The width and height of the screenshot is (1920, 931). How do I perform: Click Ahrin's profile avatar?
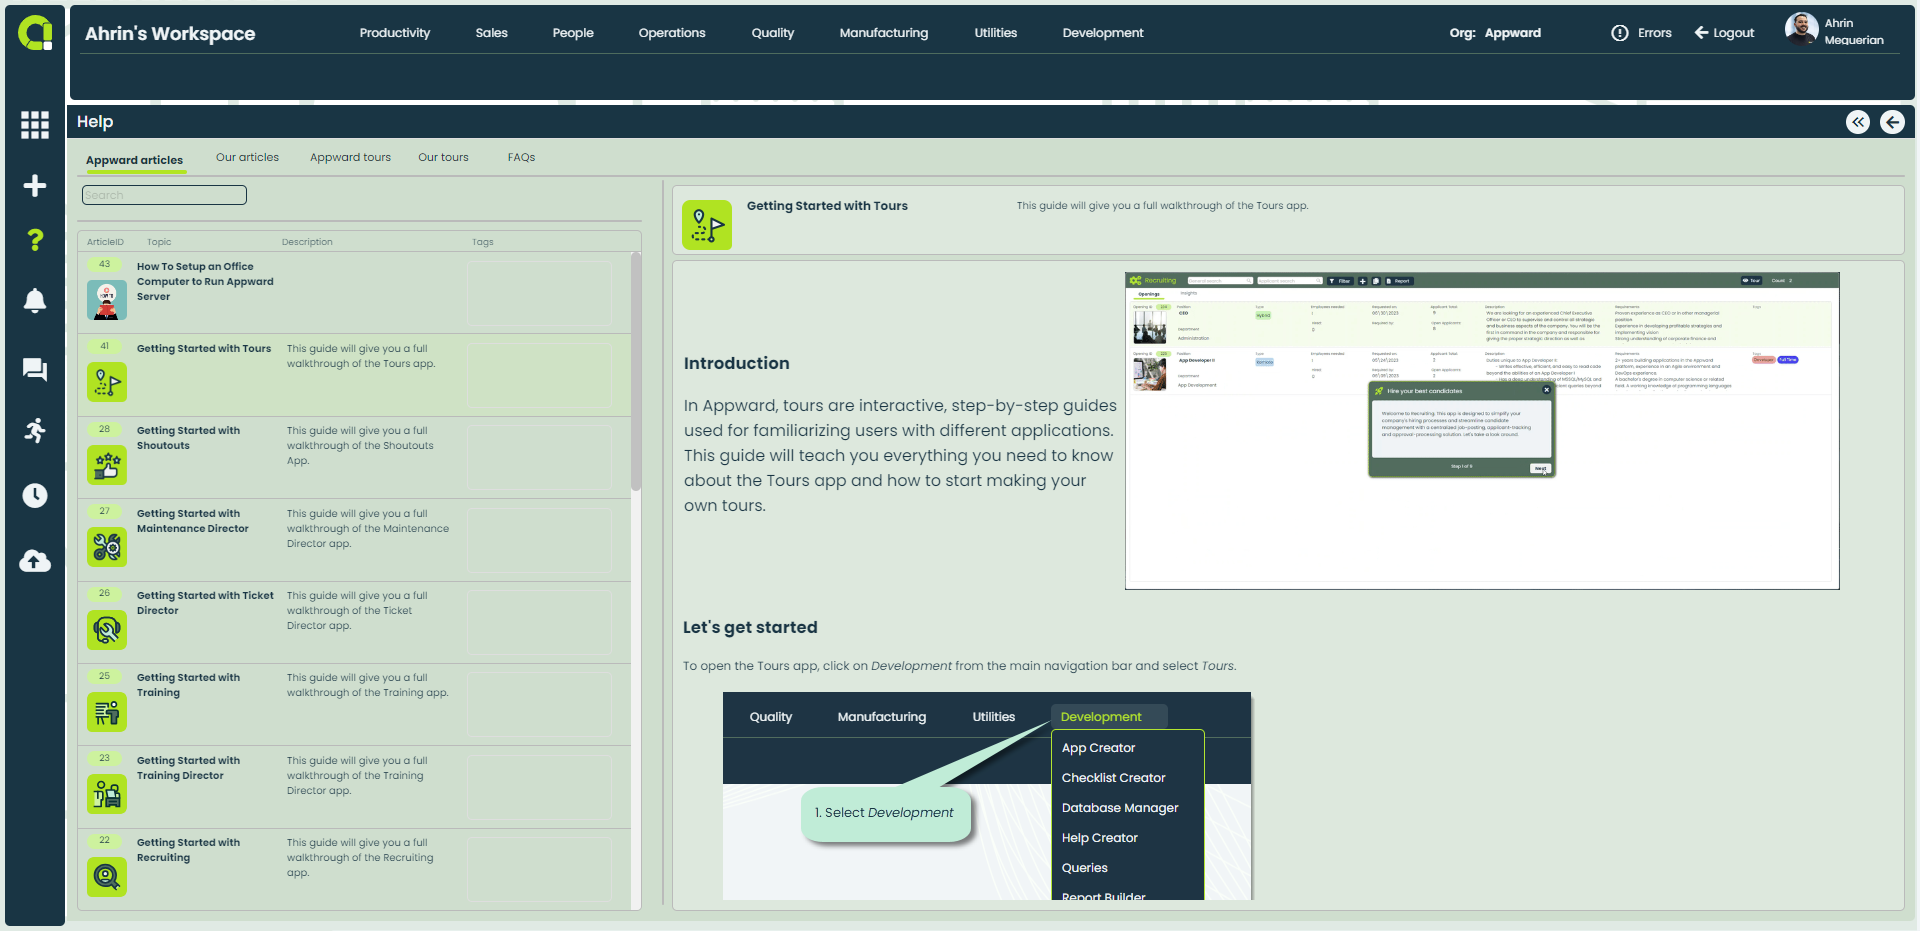[1801, 28]
